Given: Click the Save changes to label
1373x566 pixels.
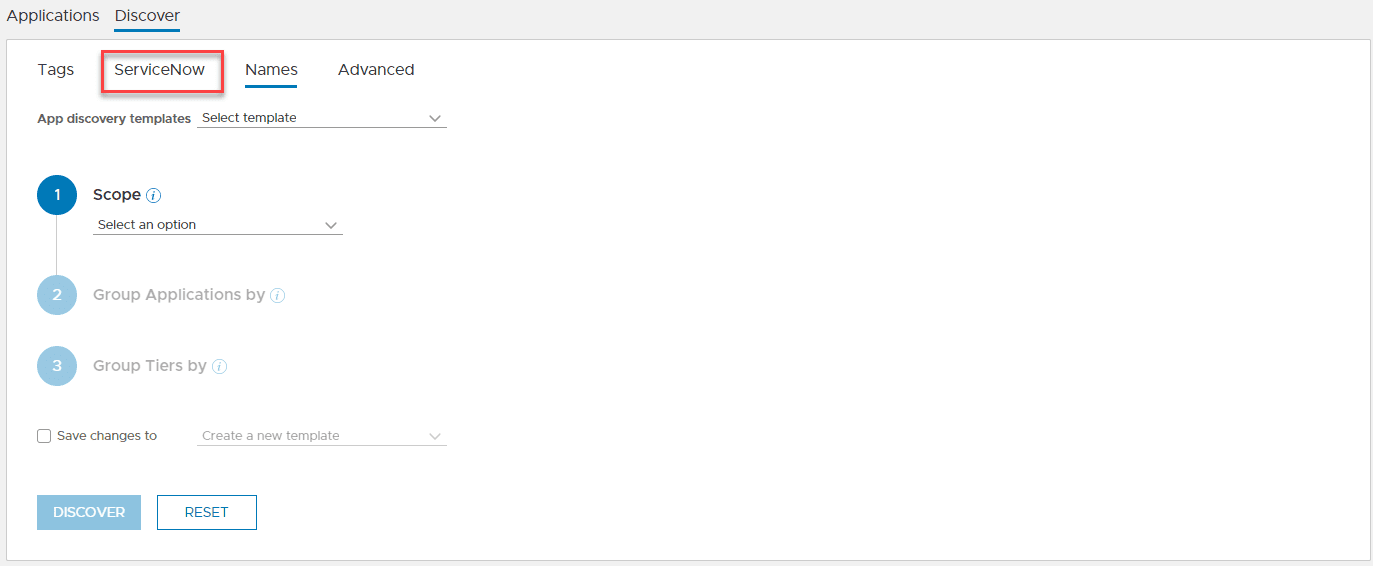Looking at the screenshot, I should pyautogui.click(x=107, y=436).
